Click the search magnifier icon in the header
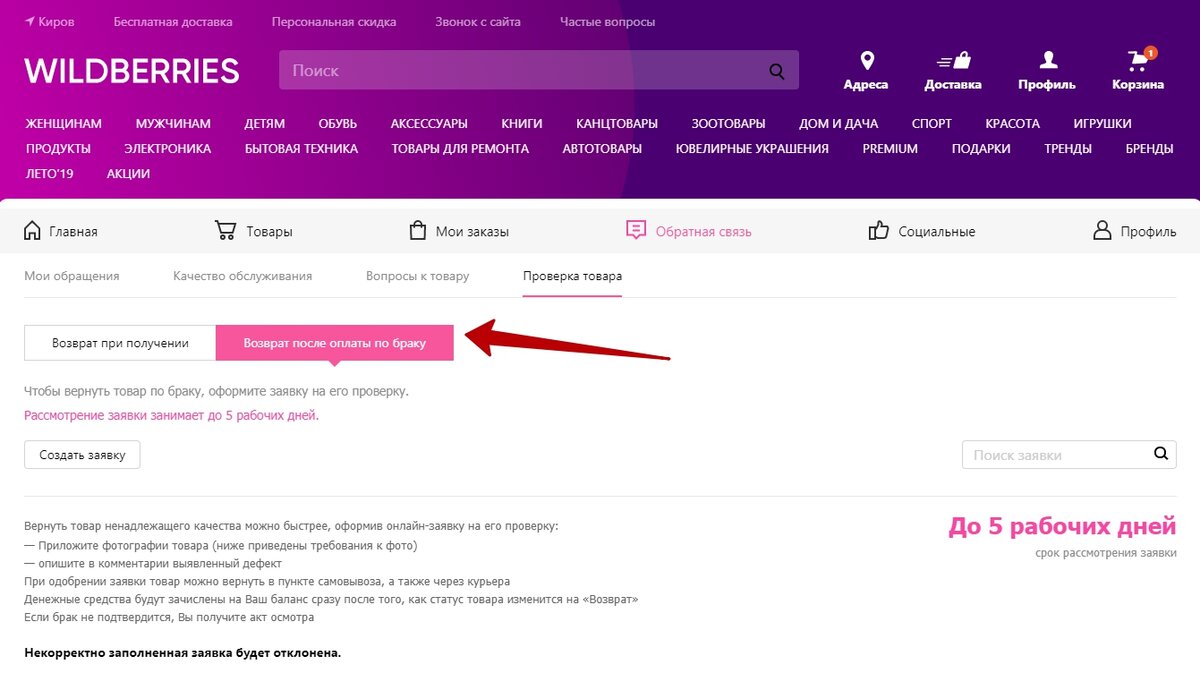Viewport: 1200px width, 673px height. (777, 71)
